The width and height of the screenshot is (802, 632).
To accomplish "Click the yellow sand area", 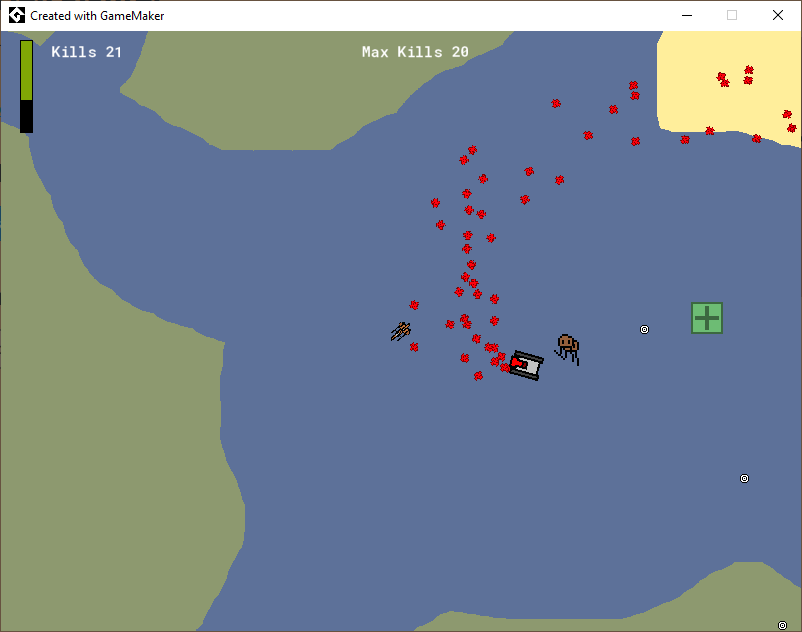I will point(729,87).
